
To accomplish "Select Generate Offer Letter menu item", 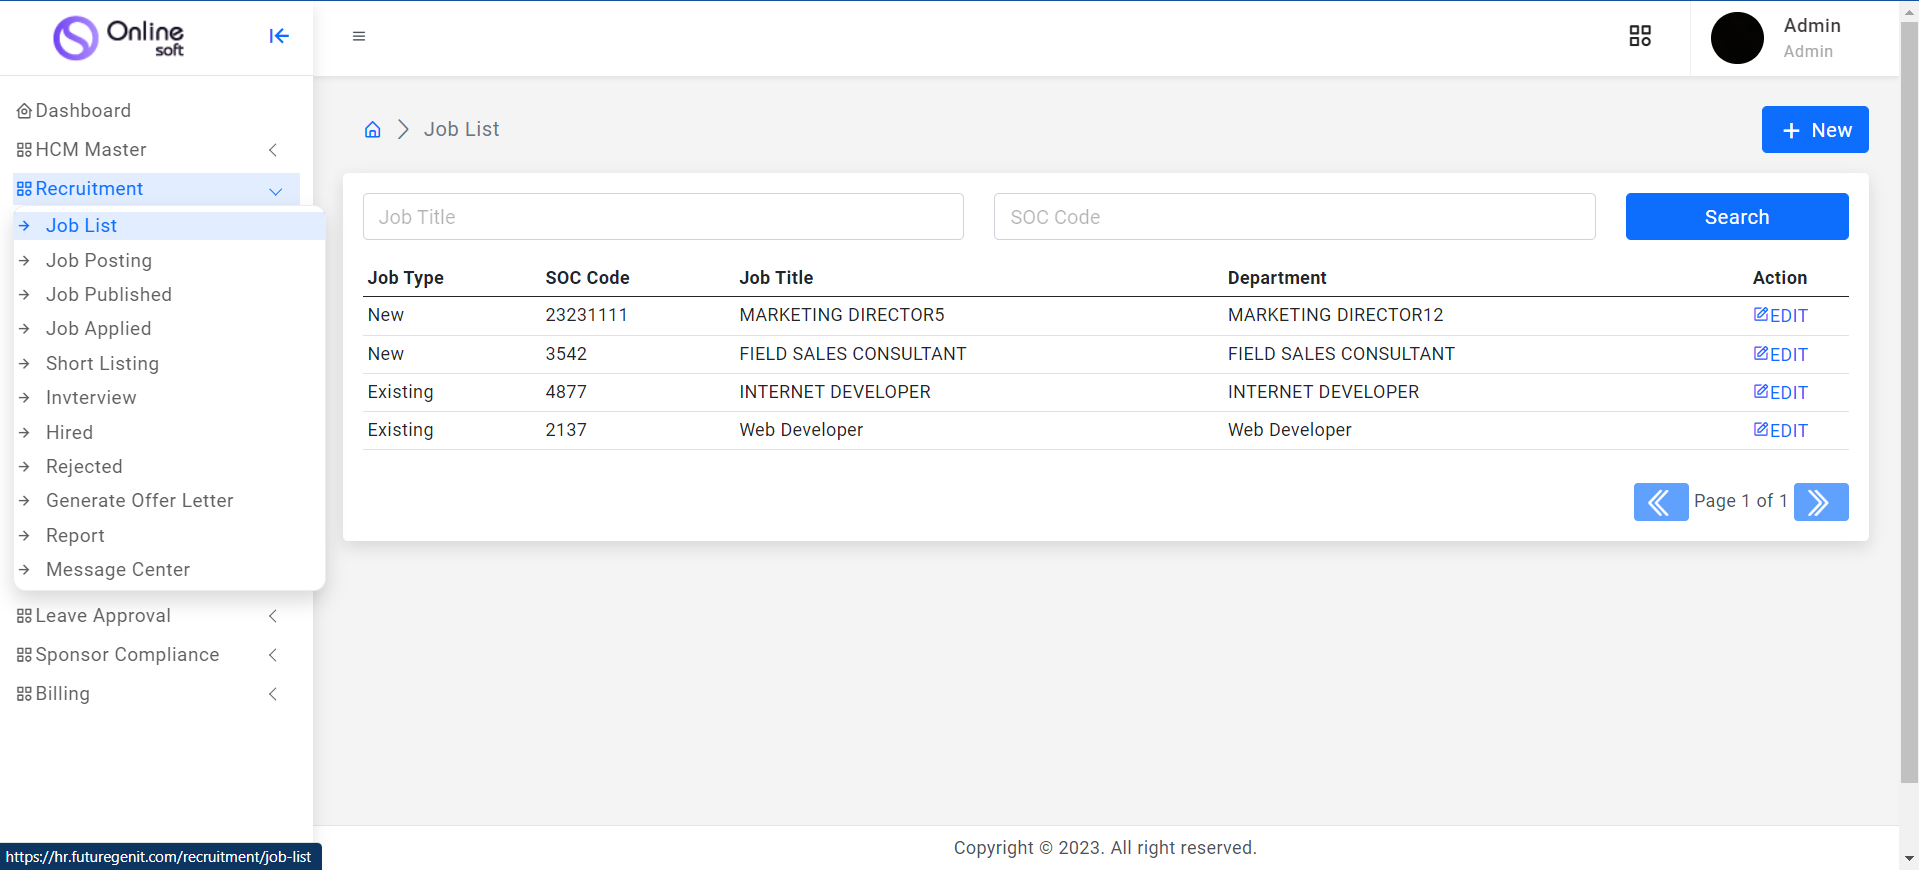I will click(x=139, y=501).
